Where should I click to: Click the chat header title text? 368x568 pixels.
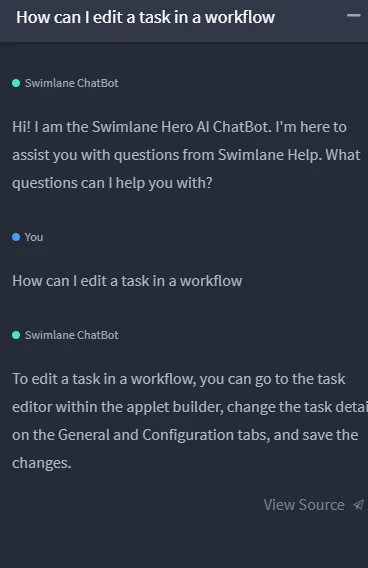coord(146,17)
